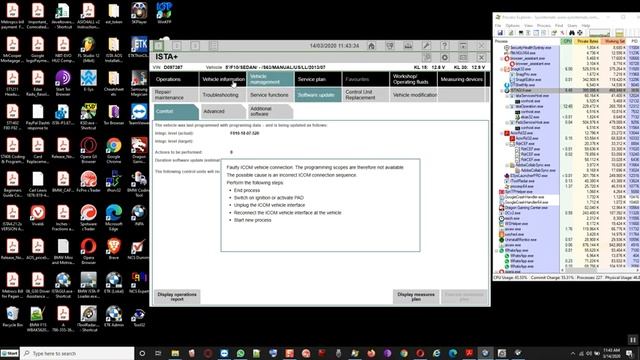This screenshot has width=640, height=360.
Task: Collapse the AcroRd32.exe process tree node
Action: (x=502, y=133)
